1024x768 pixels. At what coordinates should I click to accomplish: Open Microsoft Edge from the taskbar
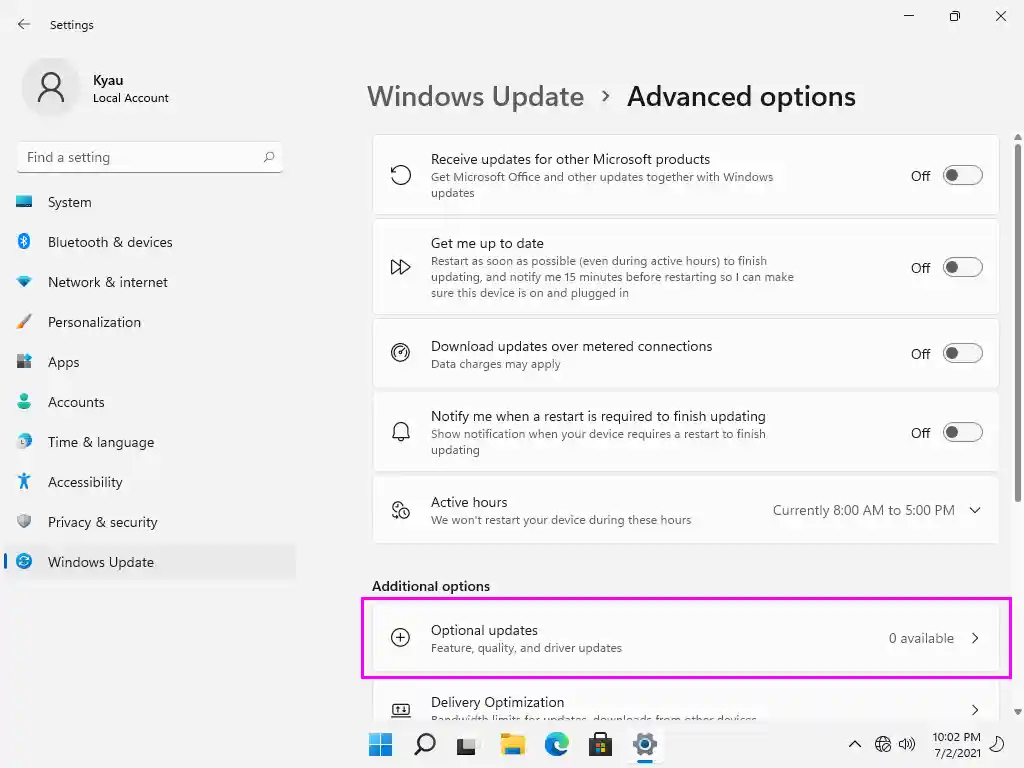(x=556, y=744)
